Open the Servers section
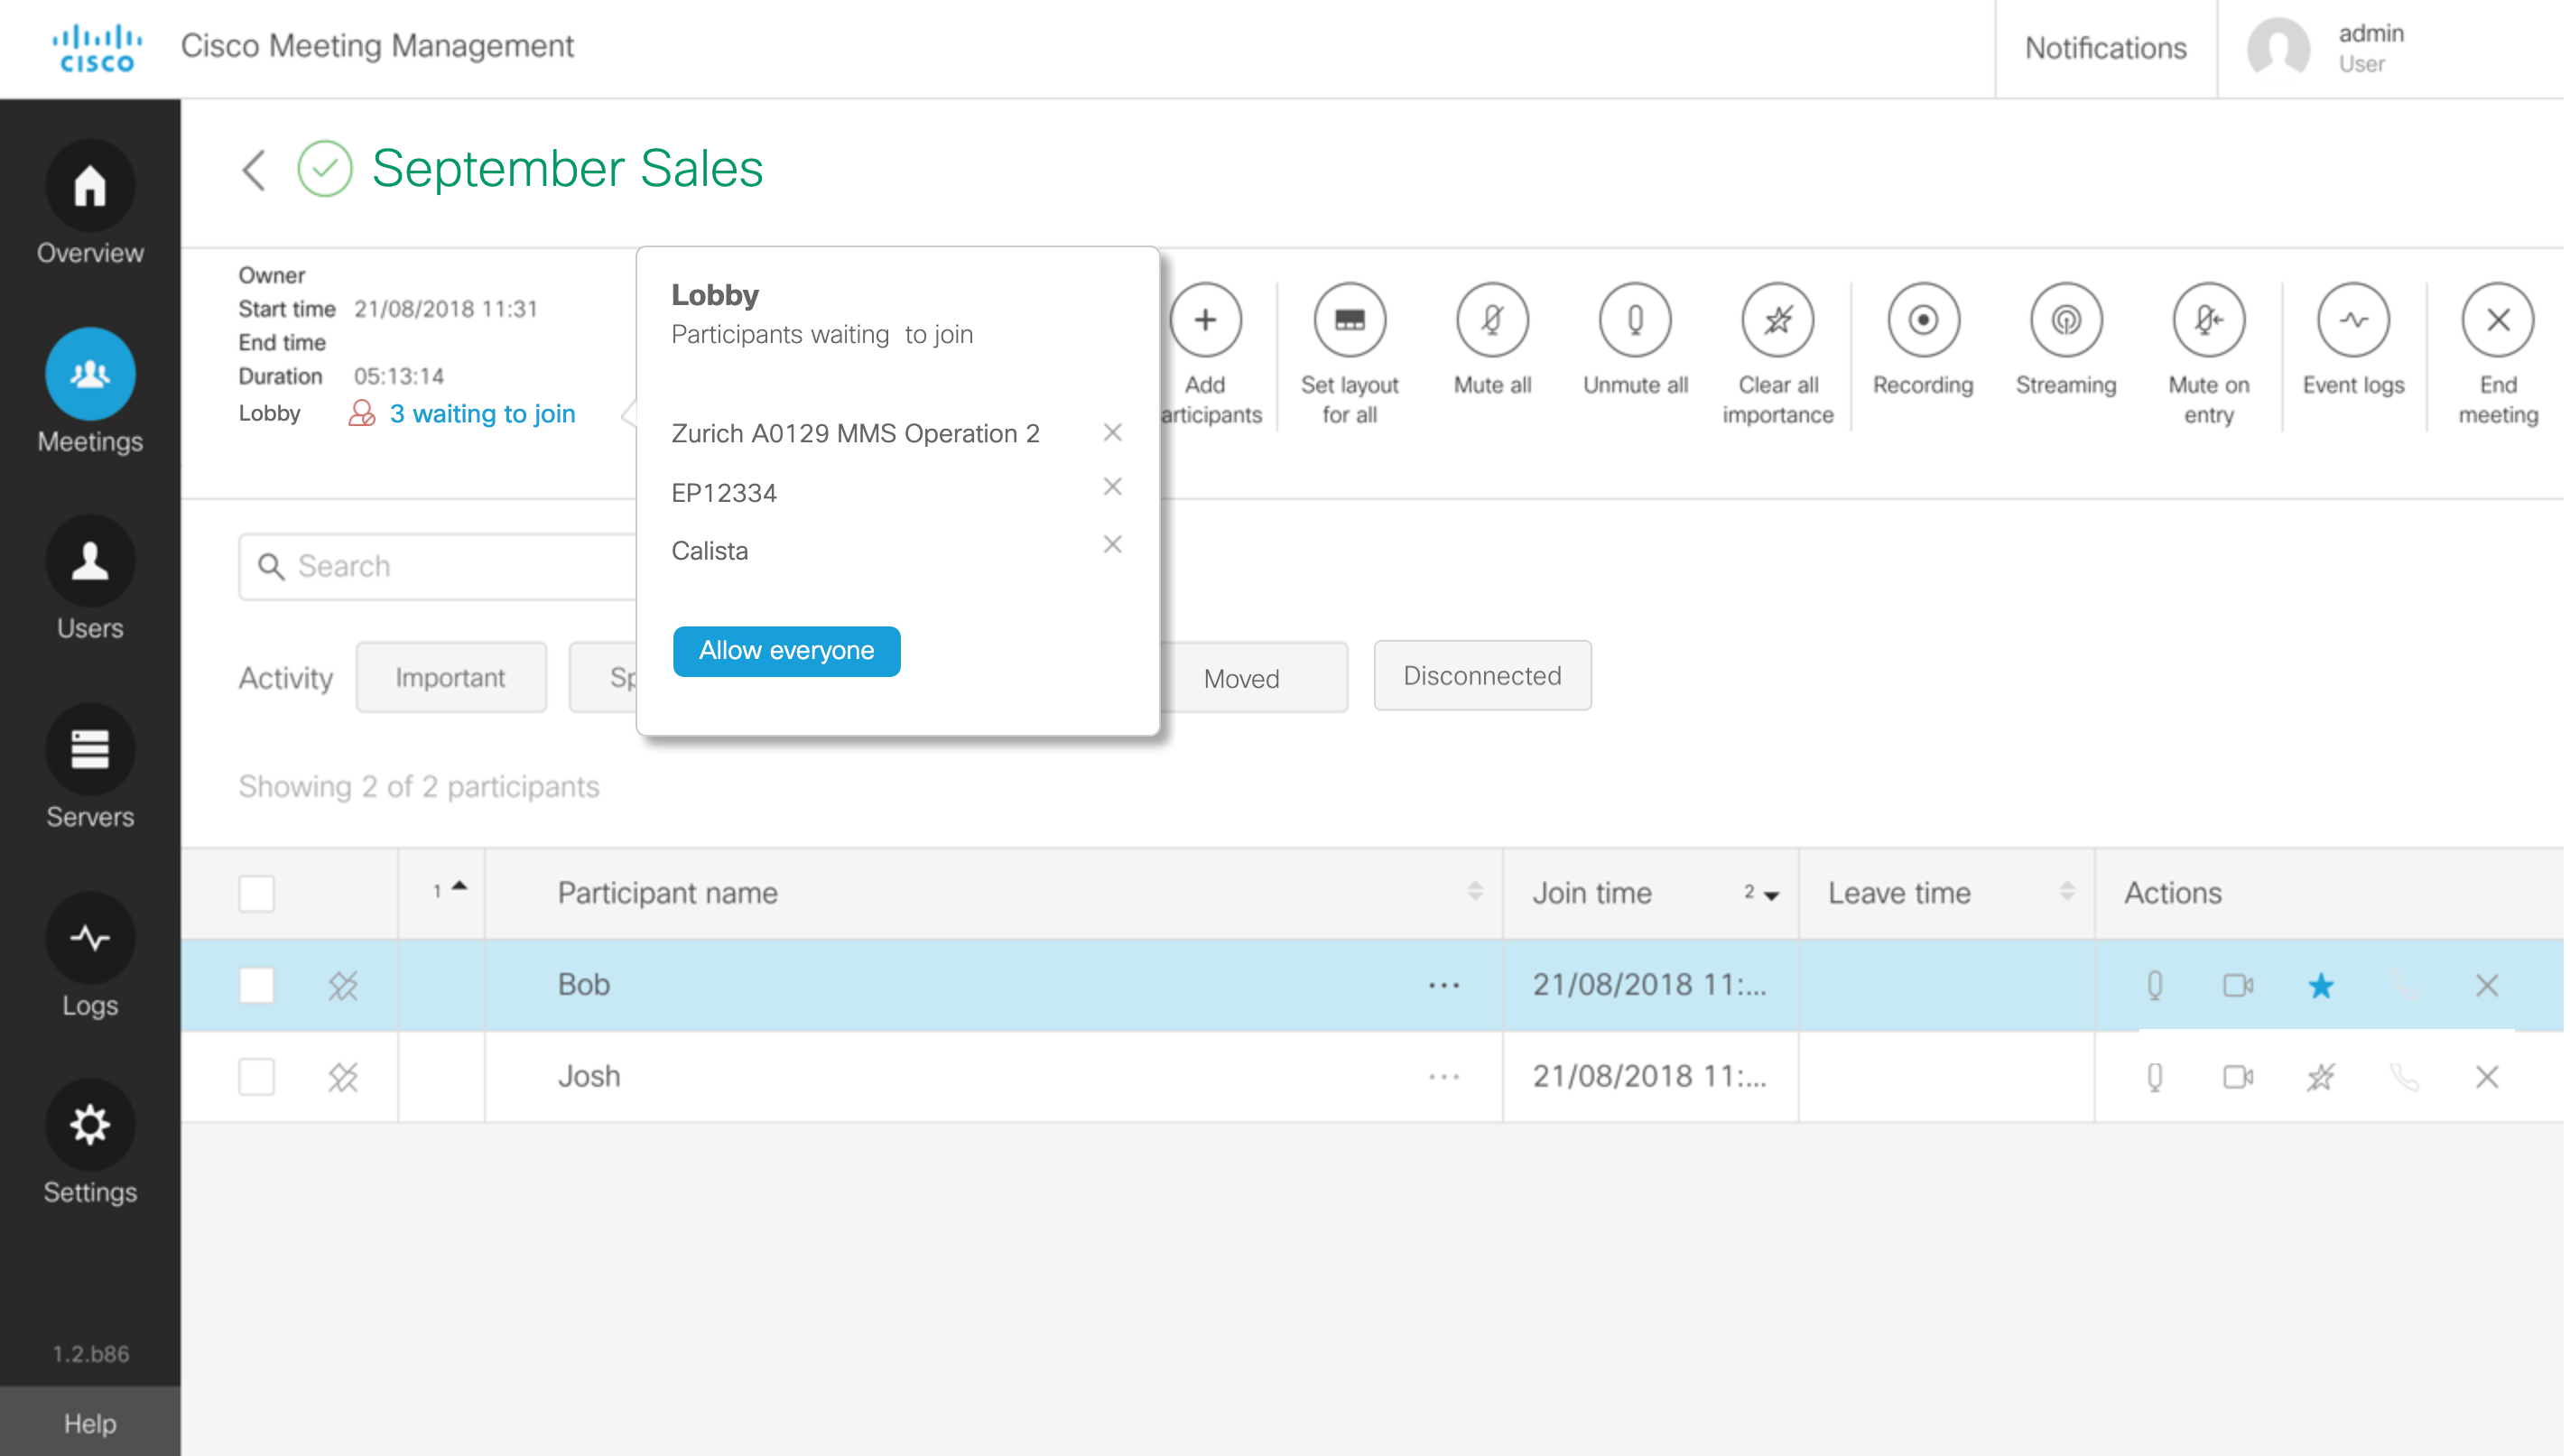This screenshot has height=1456, width=2570. click(x=90, y=768)
